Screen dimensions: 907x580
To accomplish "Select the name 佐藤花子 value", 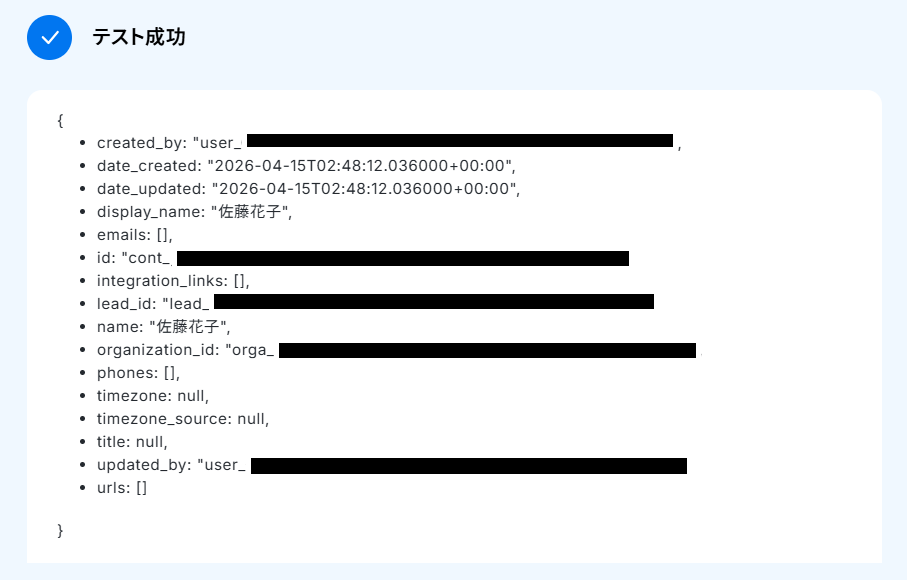I will (190, 327).
